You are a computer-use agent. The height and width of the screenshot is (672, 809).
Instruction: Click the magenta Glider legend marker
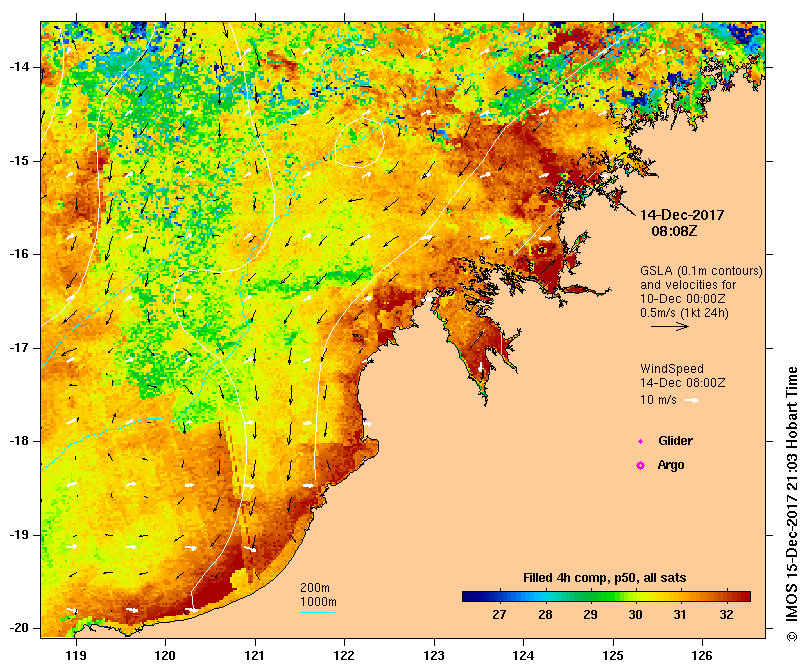click(x=640, y=441)
